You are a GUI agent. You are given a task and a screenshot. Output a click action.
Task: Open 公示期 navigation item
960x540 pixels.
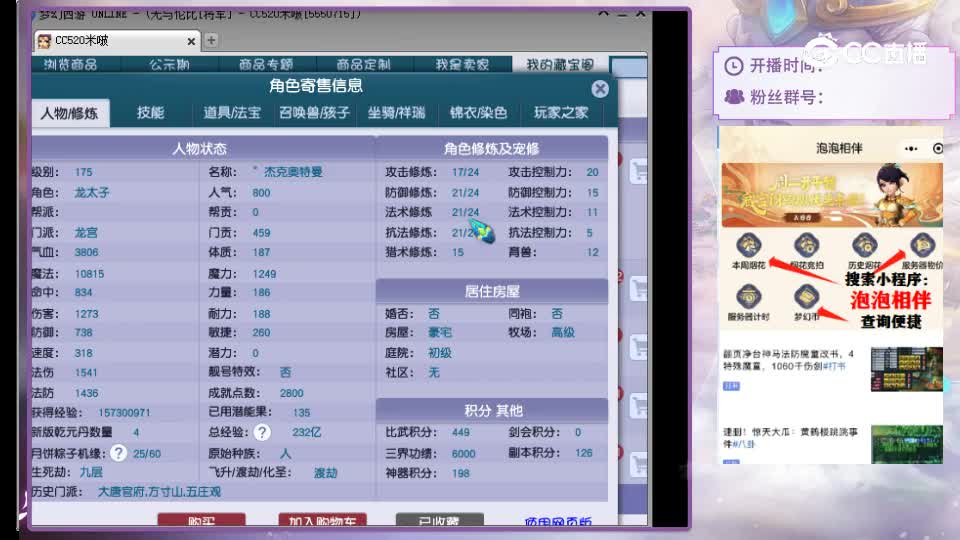170,64
